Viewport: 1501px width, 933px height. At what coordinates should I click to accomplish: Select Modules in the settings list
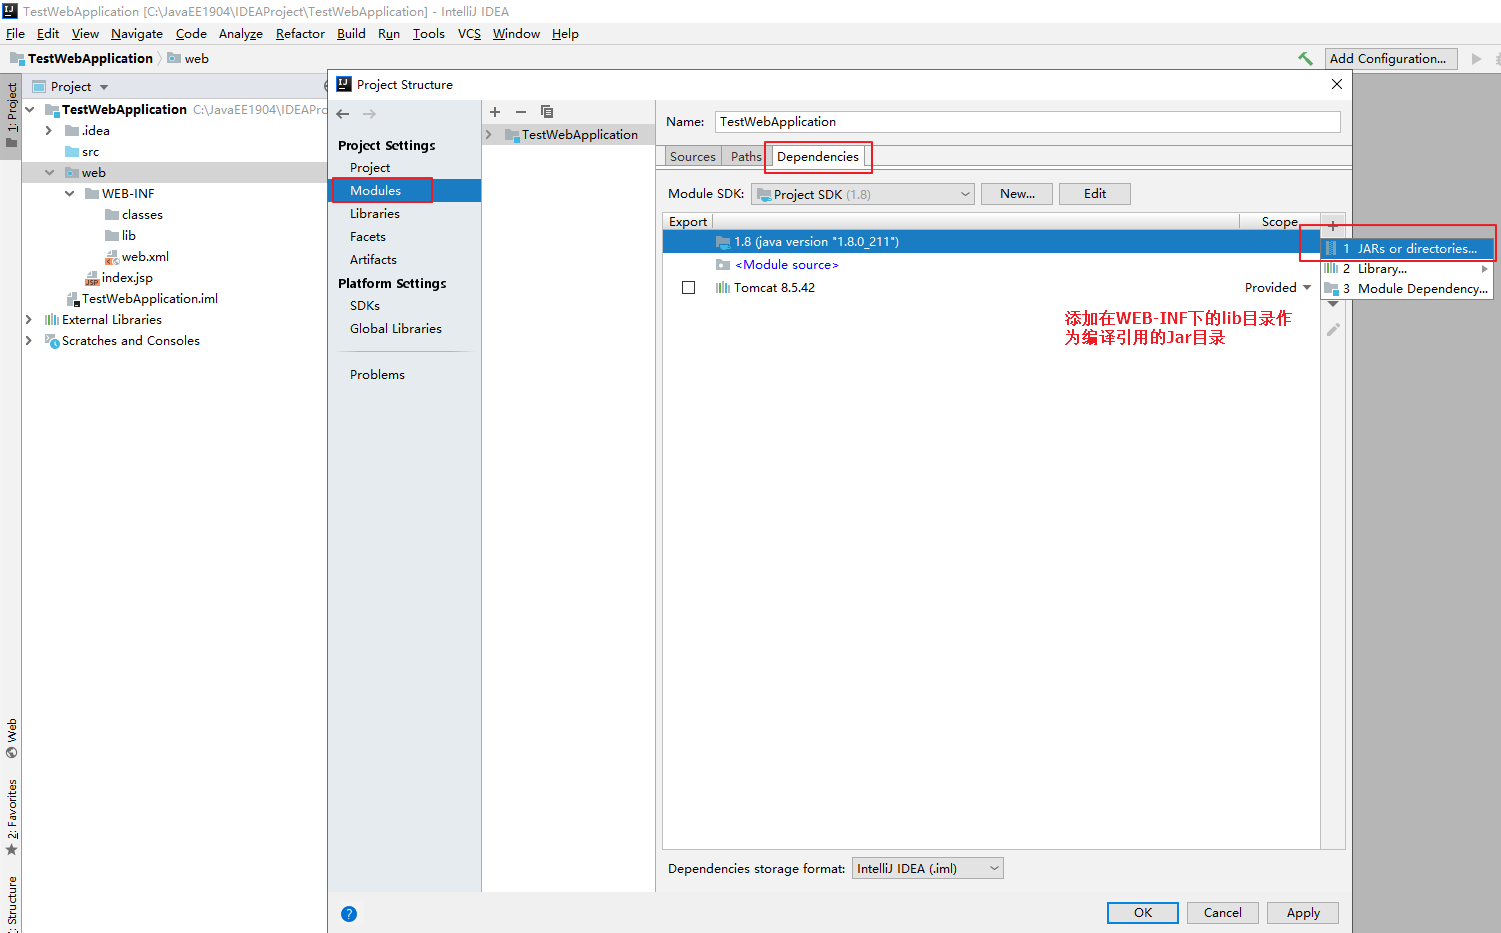click(x=406, y=191)
